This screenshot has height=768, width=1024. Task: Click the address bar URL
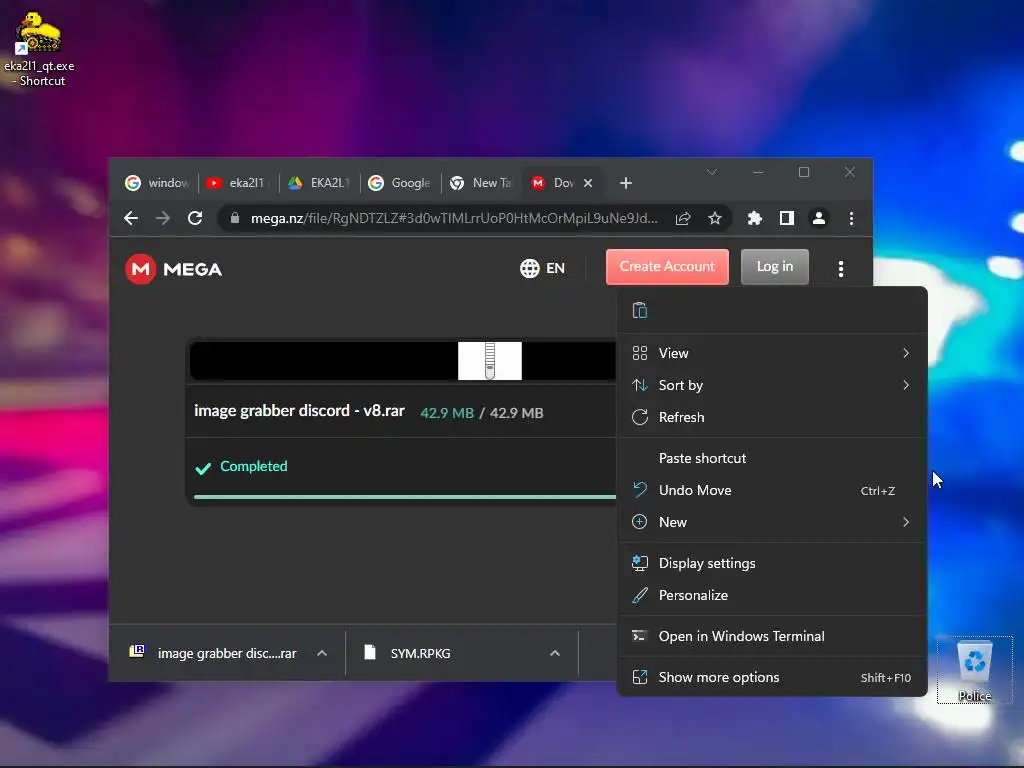[x=454, y=218]
